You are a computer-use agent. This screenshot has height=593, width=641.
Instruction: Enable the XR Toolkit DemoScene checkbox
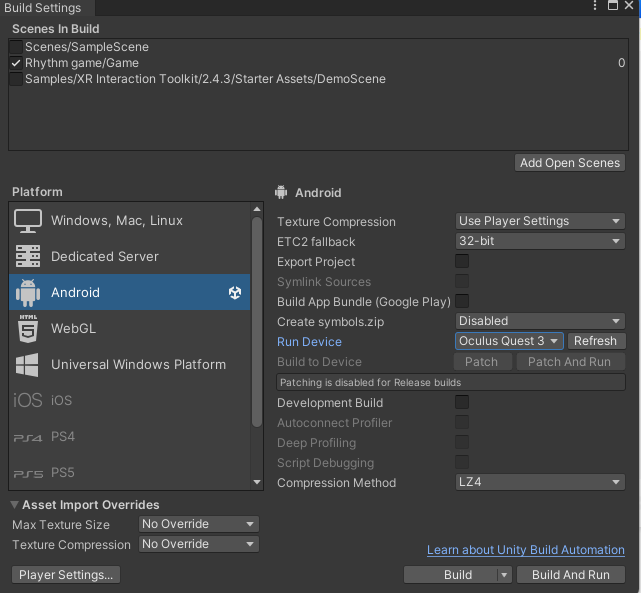coord(16,79)
